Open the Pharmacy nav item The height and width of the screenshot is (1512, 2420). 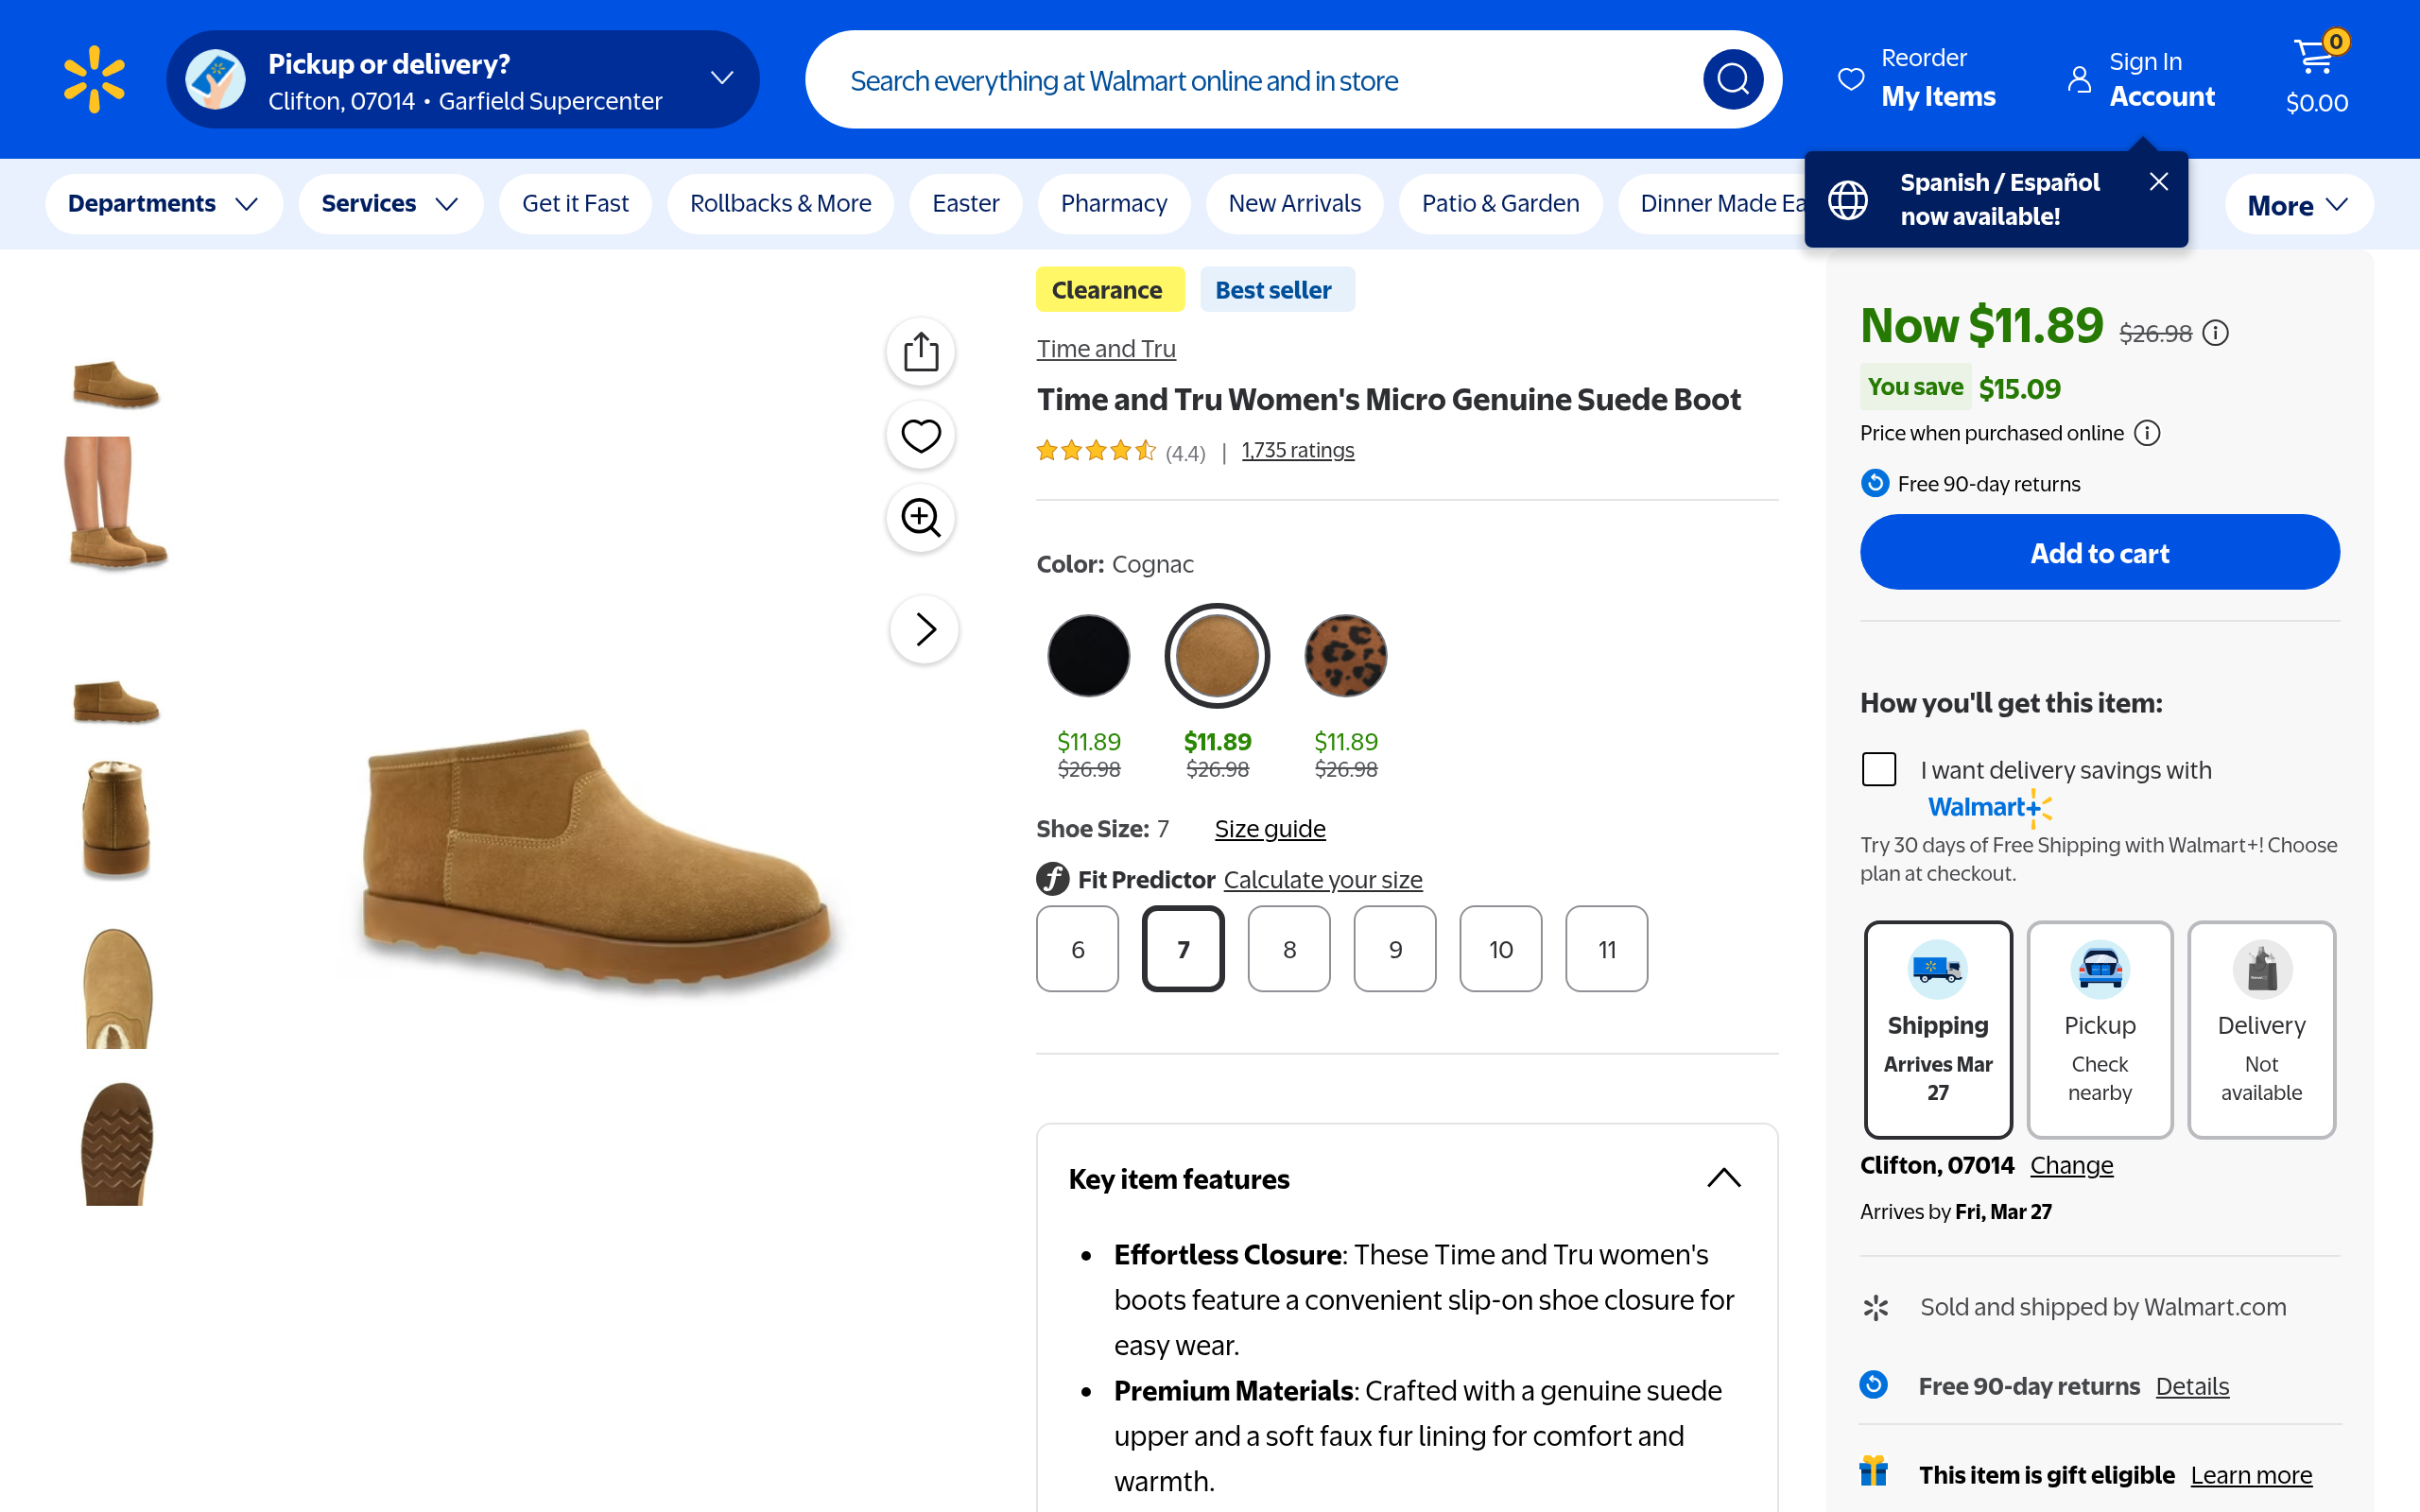1113,204
